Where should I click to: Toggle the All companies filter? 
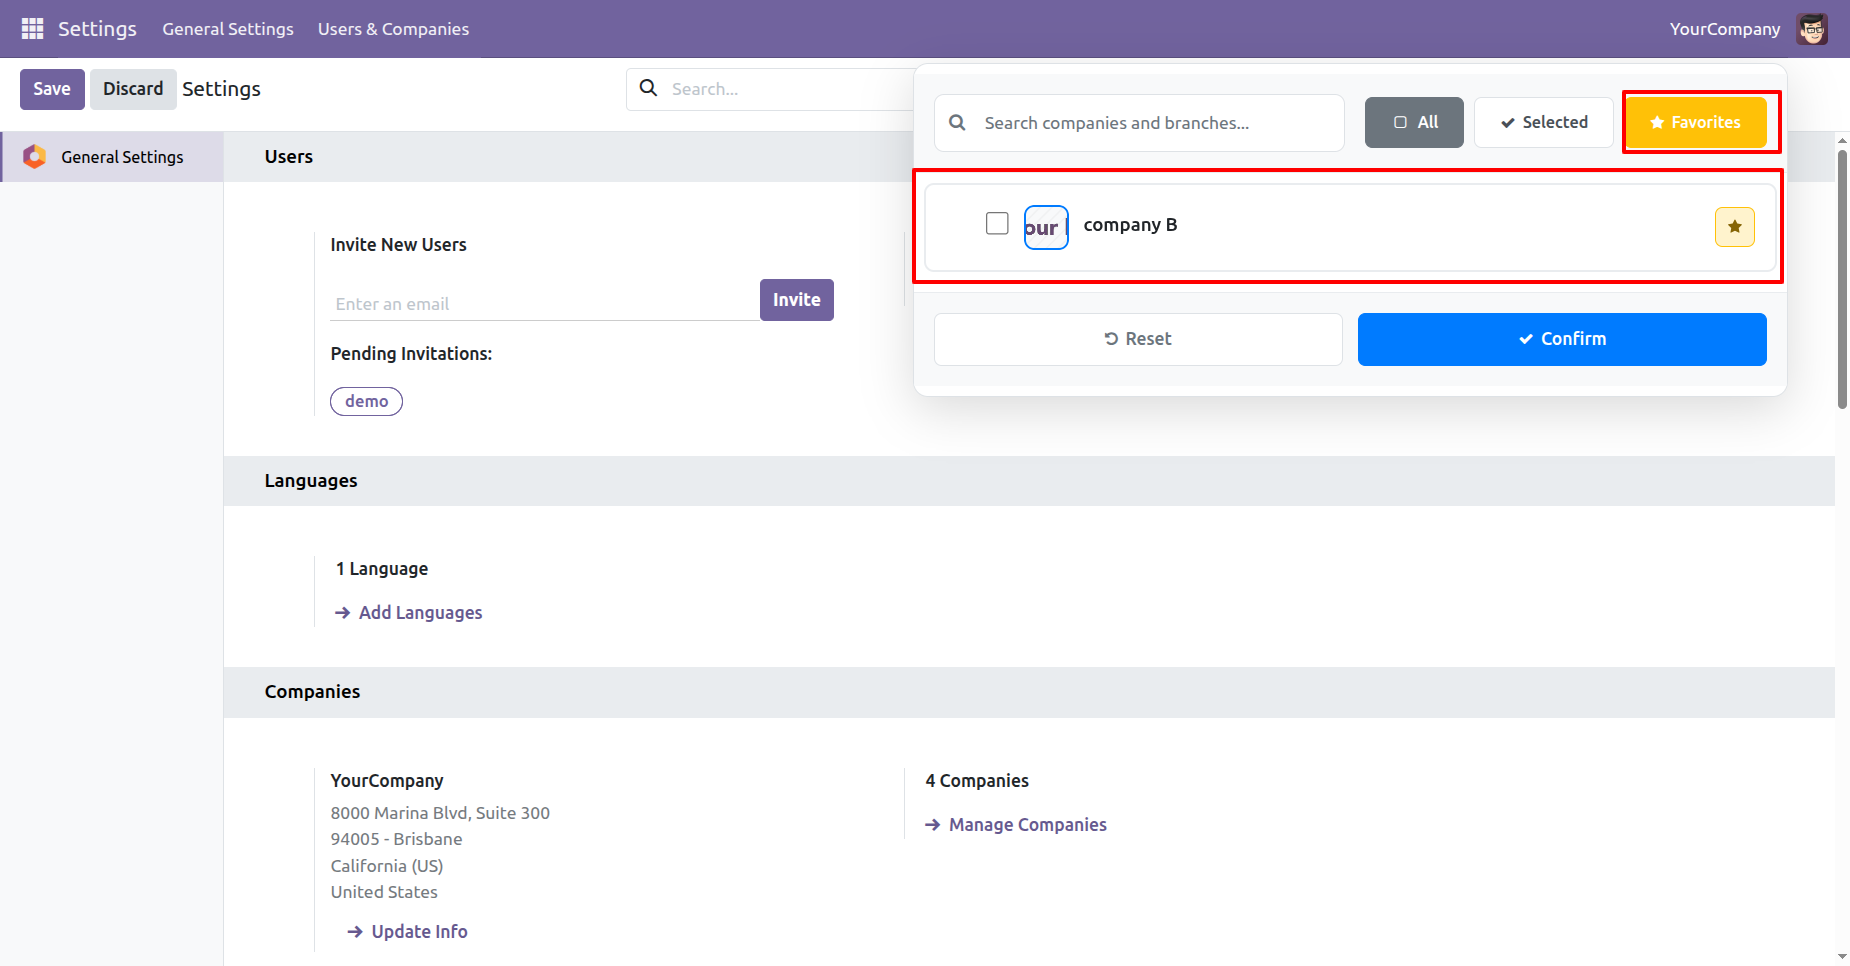tap(1414, 122)
